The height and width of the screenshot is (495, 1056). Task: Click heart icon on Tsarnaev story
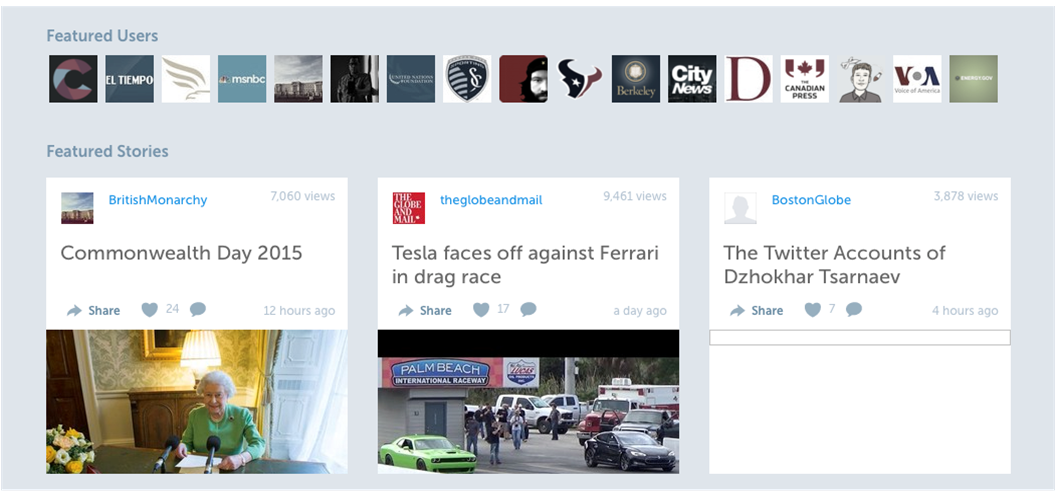tap(813, 310)
